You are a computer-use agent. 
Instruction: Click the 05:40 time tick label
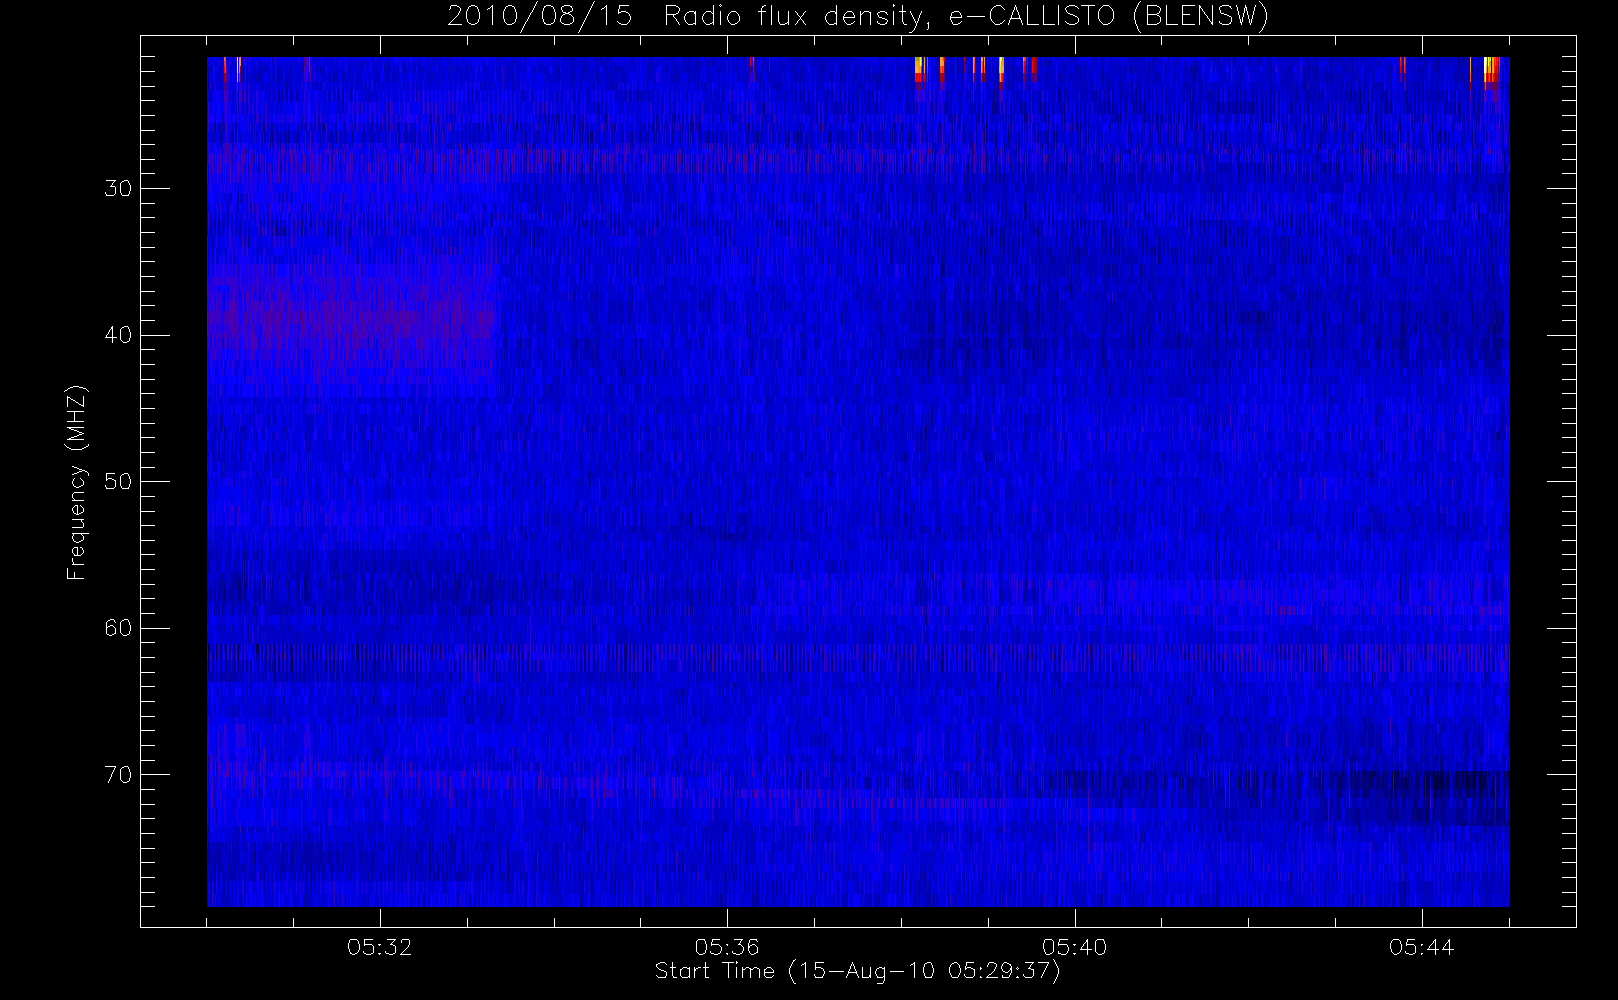click(1074, 946)
